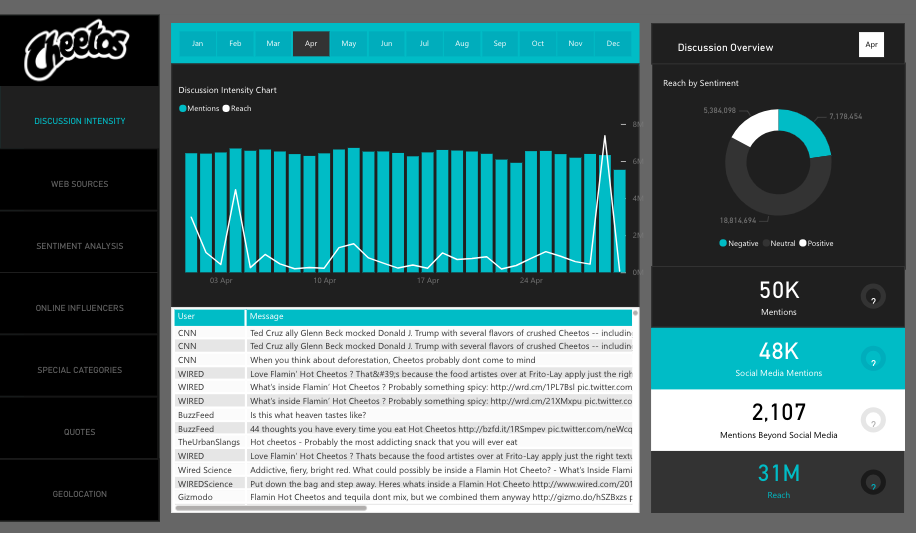Click the circular icon beside 31M Reach

click(873, 483)
